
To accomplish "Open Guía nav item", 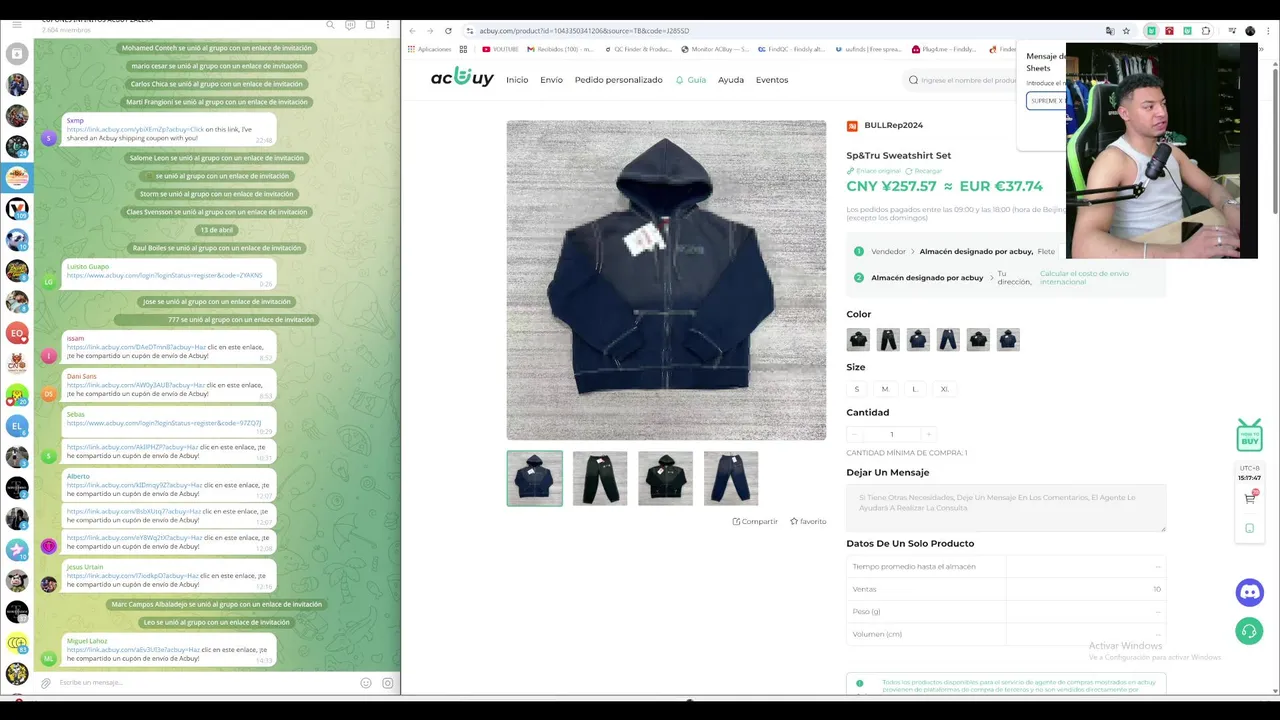I will [x=691, y=80].
